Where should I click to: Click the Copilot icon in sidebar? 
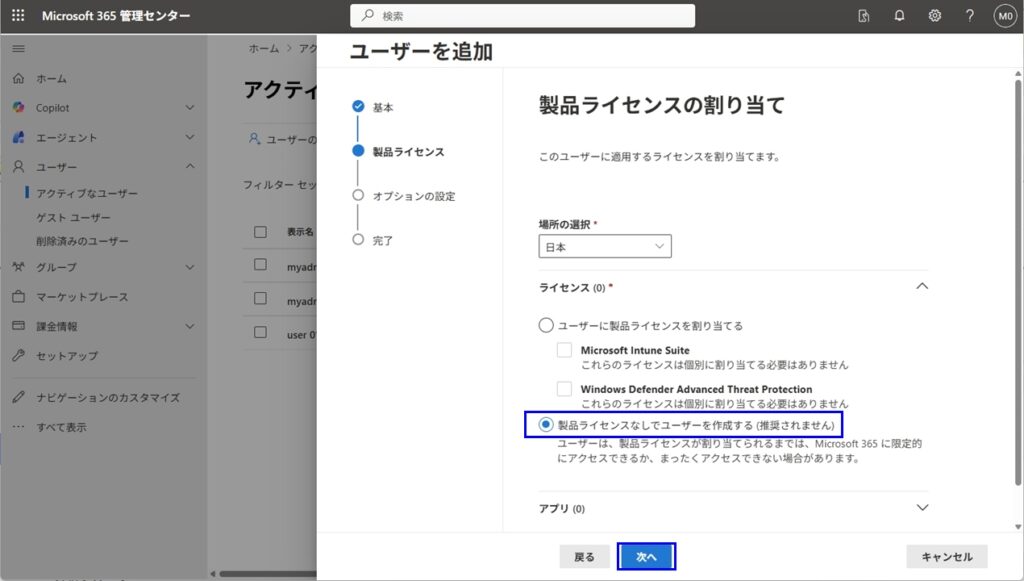click(x=18, y=108)
